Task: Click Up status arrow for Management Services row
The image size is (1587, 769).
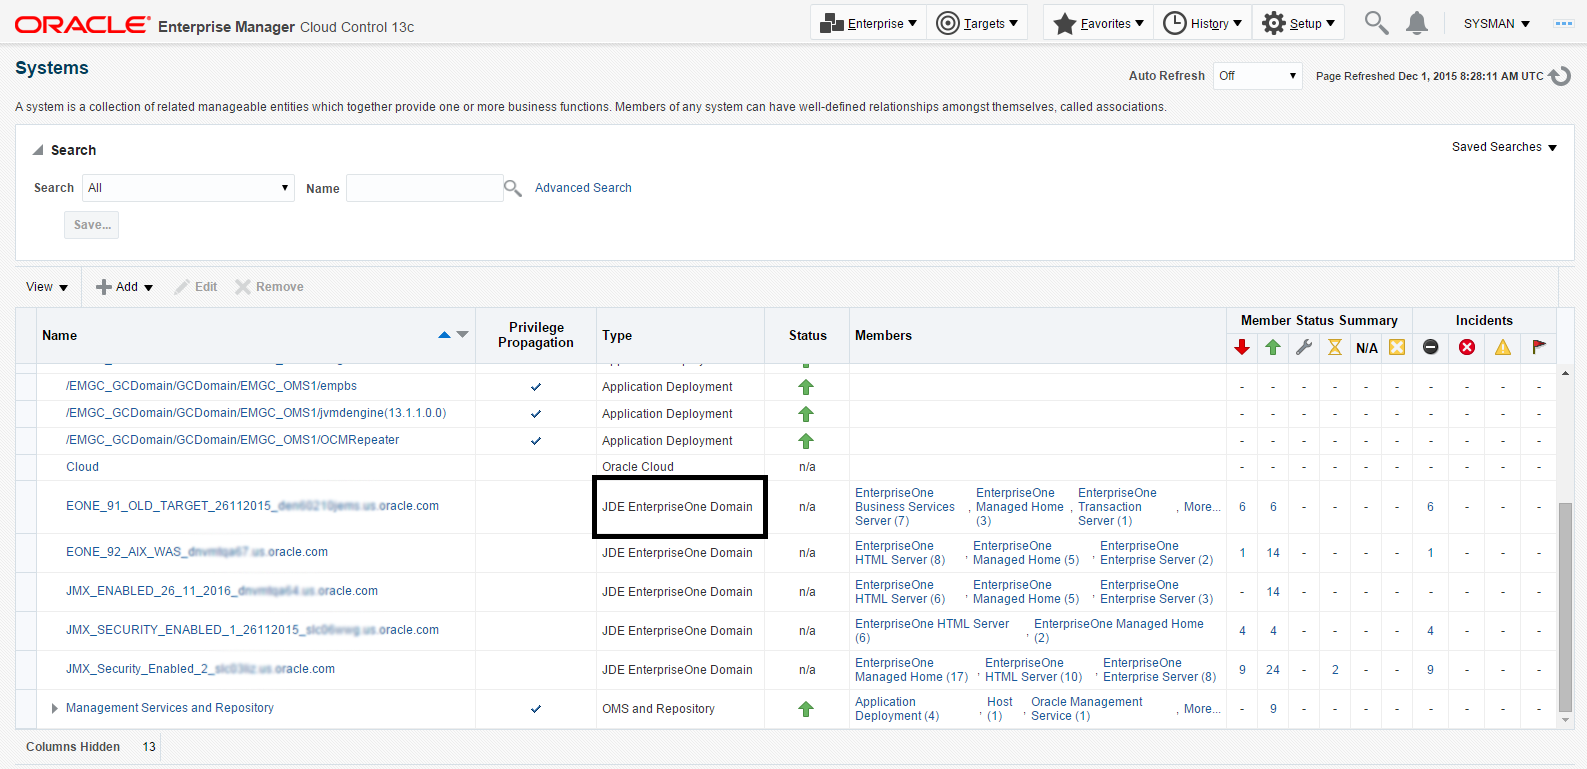Action: tap(806, 709)
